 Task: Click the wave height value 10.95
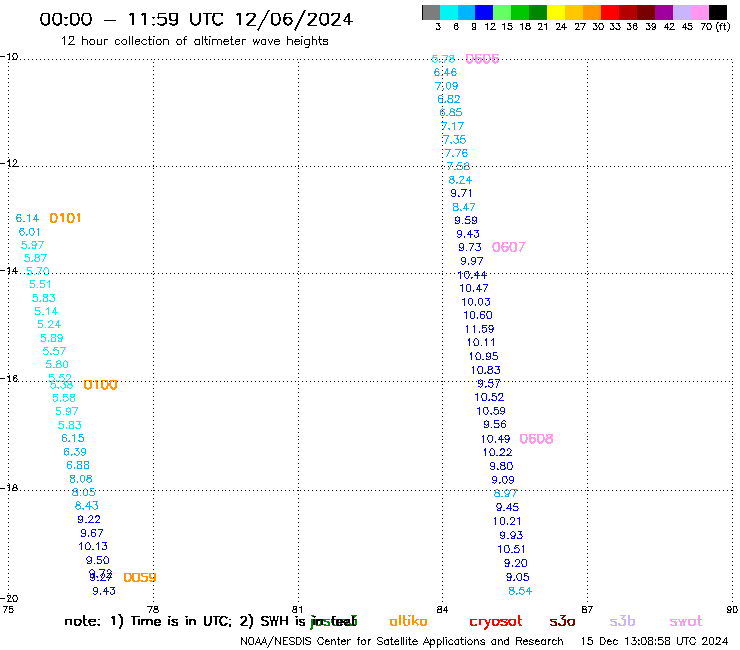point(483,356)
